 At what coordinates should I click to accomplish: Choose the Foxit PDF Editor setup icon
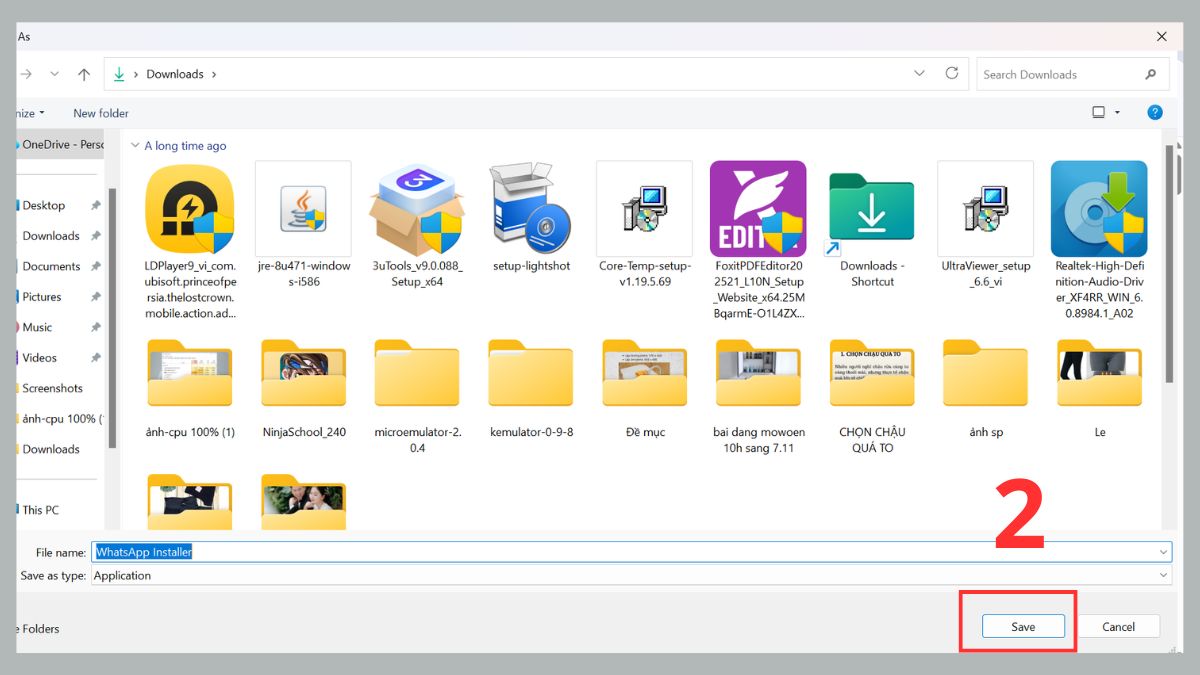point(758,209)
